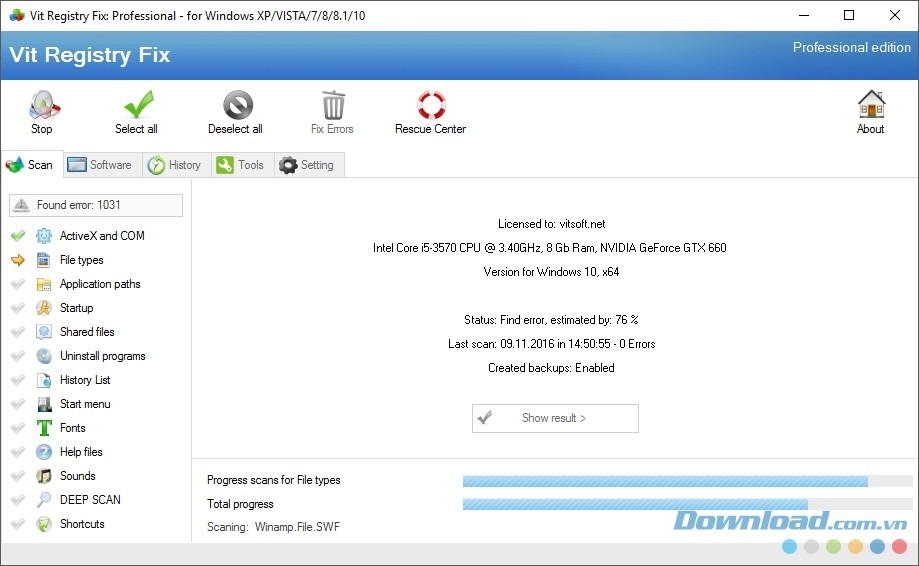Click the app icon in the title bar
Image resolution: width=919 pixels, height=566 pixels.
tap(16, 15)
